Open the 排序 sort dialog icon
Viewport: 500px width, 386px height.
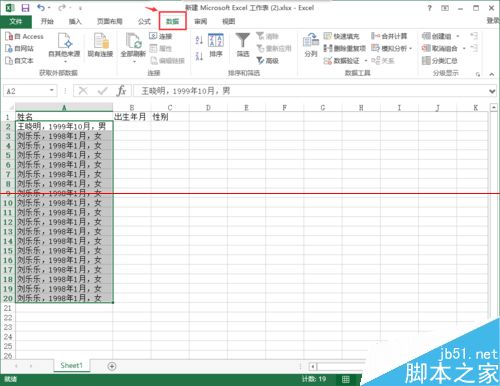216,41
